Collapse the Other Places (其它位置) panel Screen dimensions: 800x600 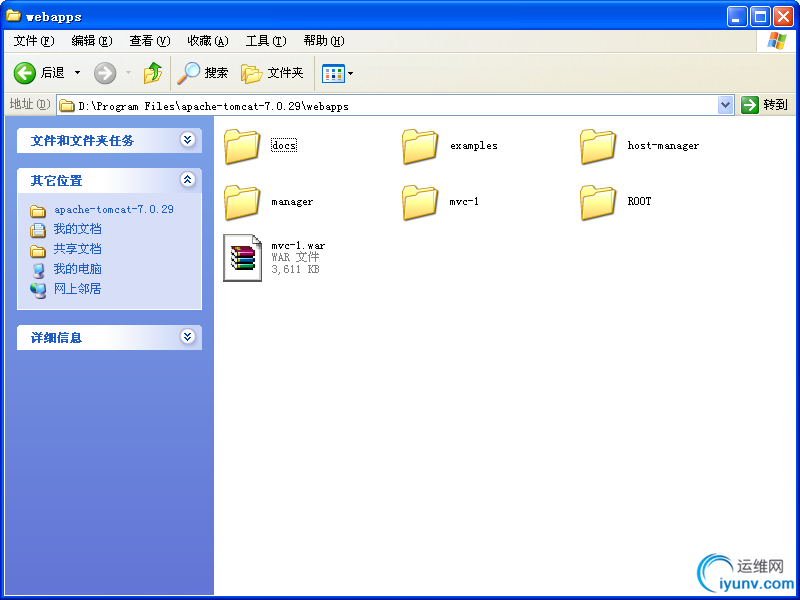pyautogui.click(x=188, y=179)
